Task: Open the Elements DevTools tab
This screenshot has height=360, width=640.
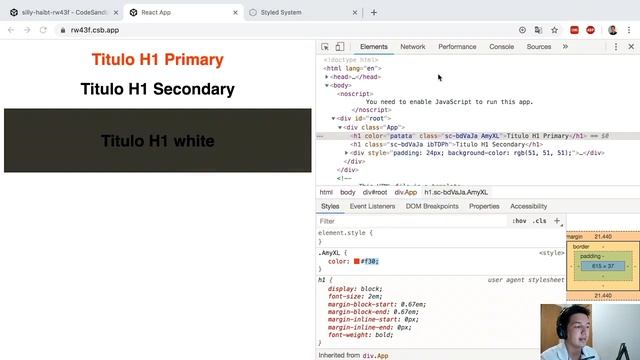Action: (373, 47)
